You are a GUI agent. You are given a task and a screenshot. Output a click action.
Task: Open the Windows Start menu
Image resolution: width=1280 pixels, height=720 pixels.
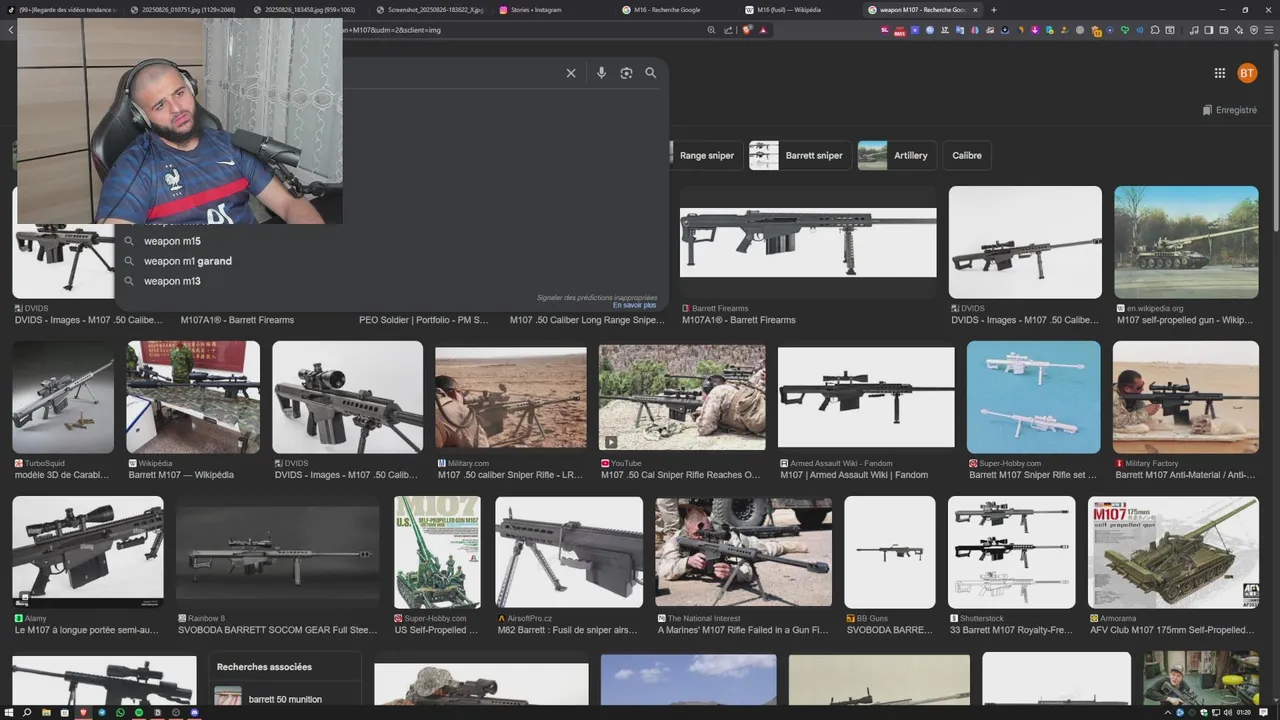pos(9,712)
